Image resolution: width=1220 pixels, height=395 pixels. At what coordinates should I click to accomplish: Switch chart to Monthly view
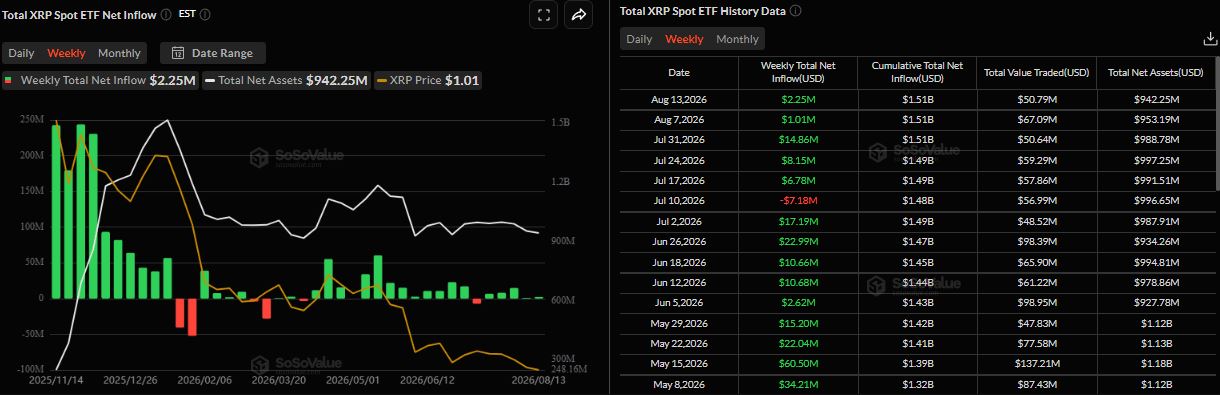[119, 53]
